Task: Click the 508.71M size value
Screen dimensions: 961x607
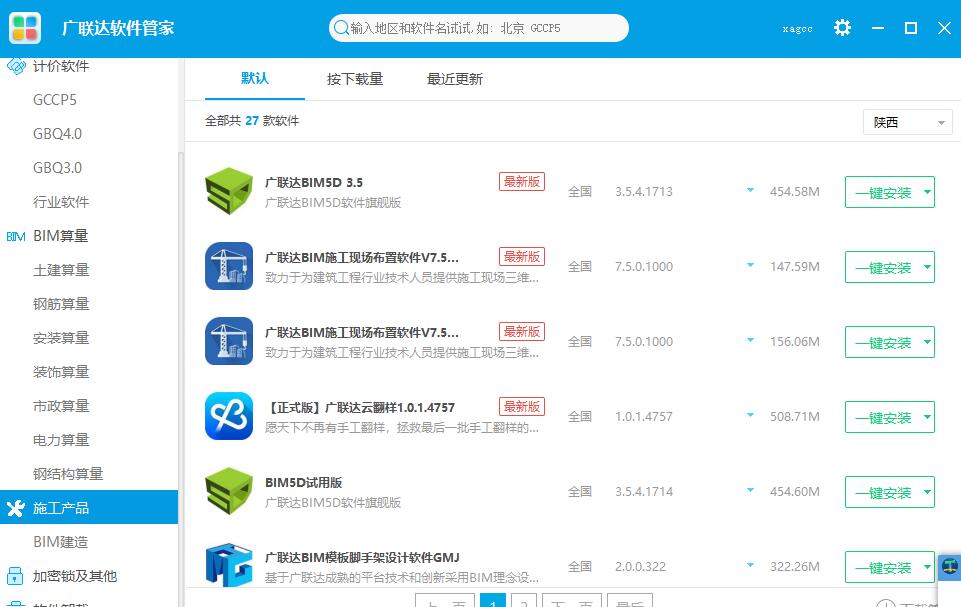Action: 795,417
